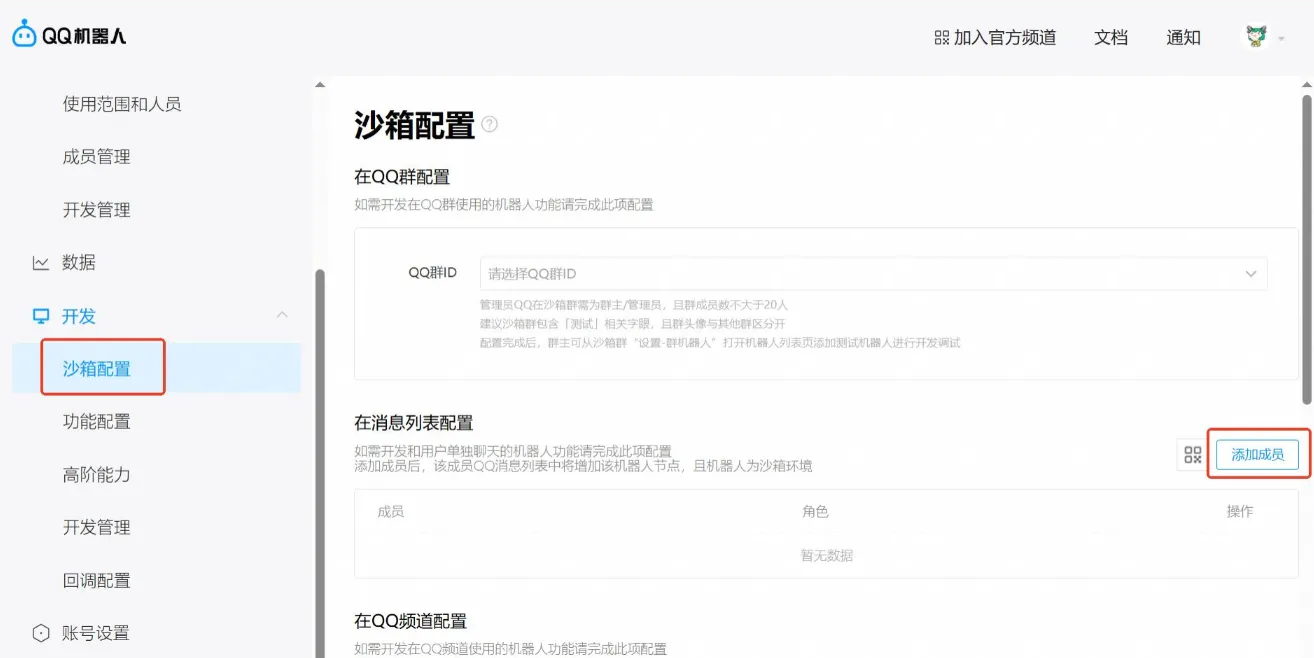This screenshot has height=658, width=1314.
Task: Open 加入官方频道 link
Action: point(1005,38)
